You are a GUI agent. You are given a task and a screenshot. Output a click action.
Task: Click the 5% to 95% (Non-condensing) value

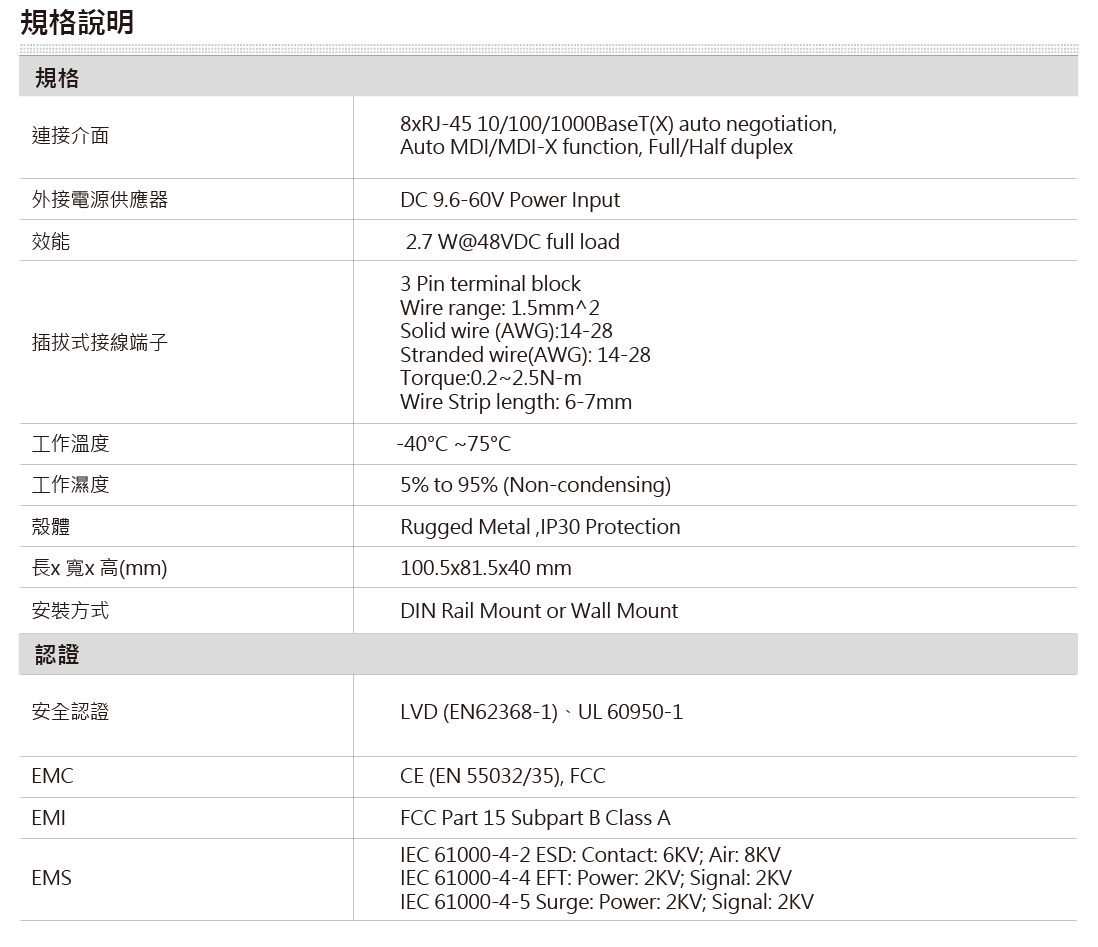point(535,485)
